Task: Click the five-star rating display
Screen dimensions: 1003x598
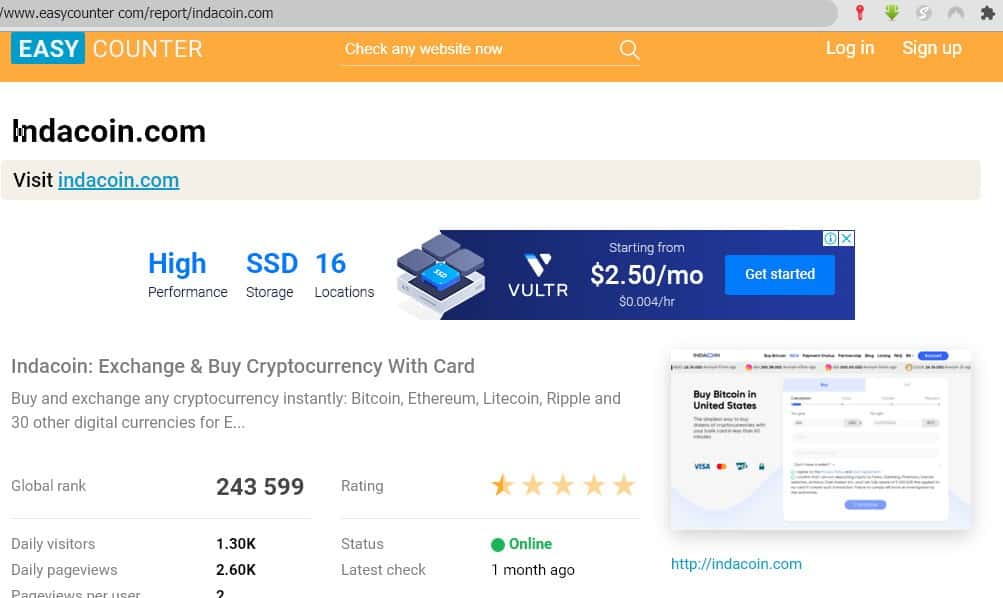Action: 563,486
